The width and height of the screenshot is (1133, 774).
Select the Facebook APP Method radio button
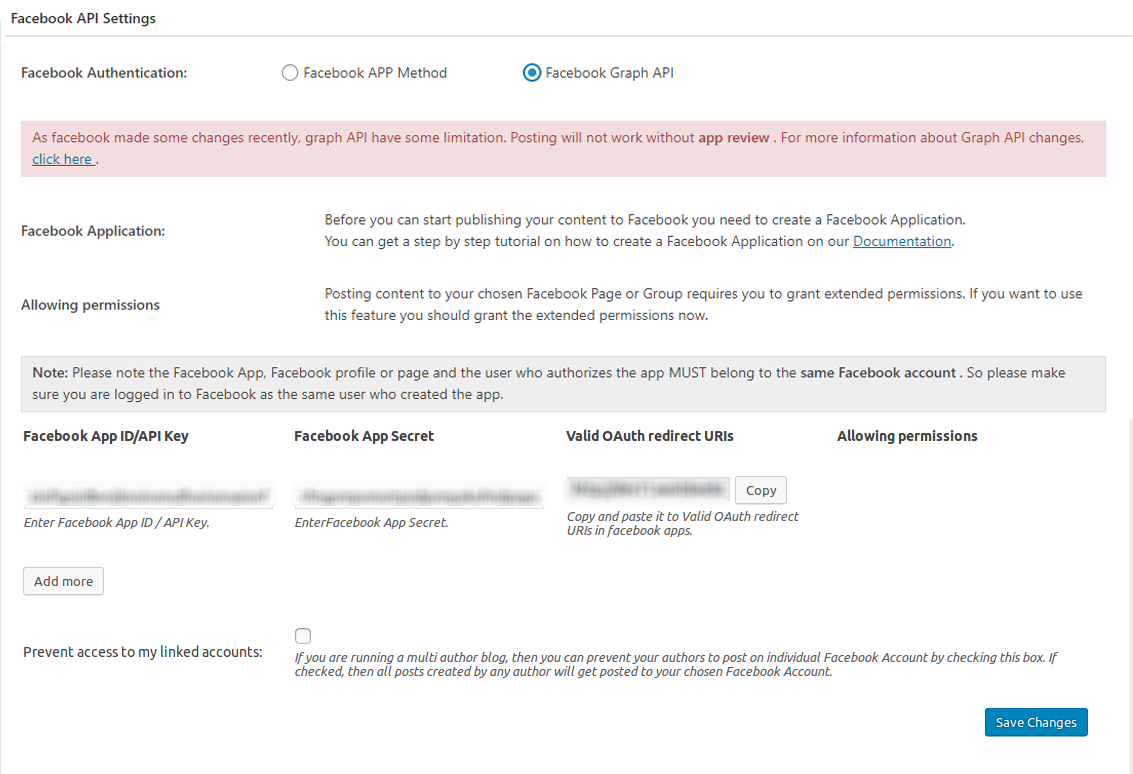[x=290, y=73]
